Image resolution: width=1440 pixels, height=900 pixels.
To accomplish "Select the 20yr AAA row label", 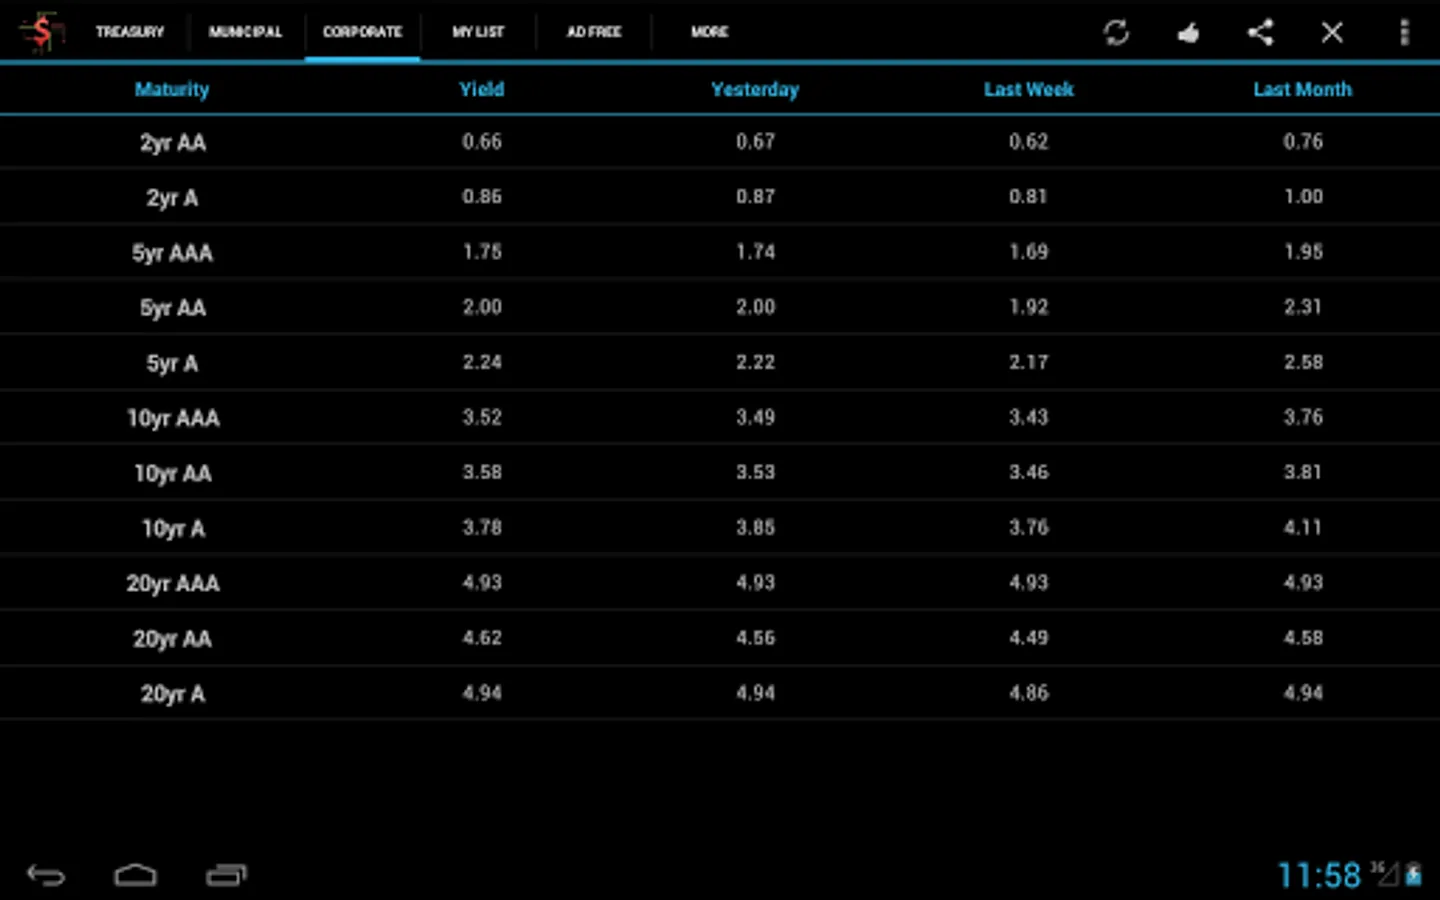I will 172,583.
